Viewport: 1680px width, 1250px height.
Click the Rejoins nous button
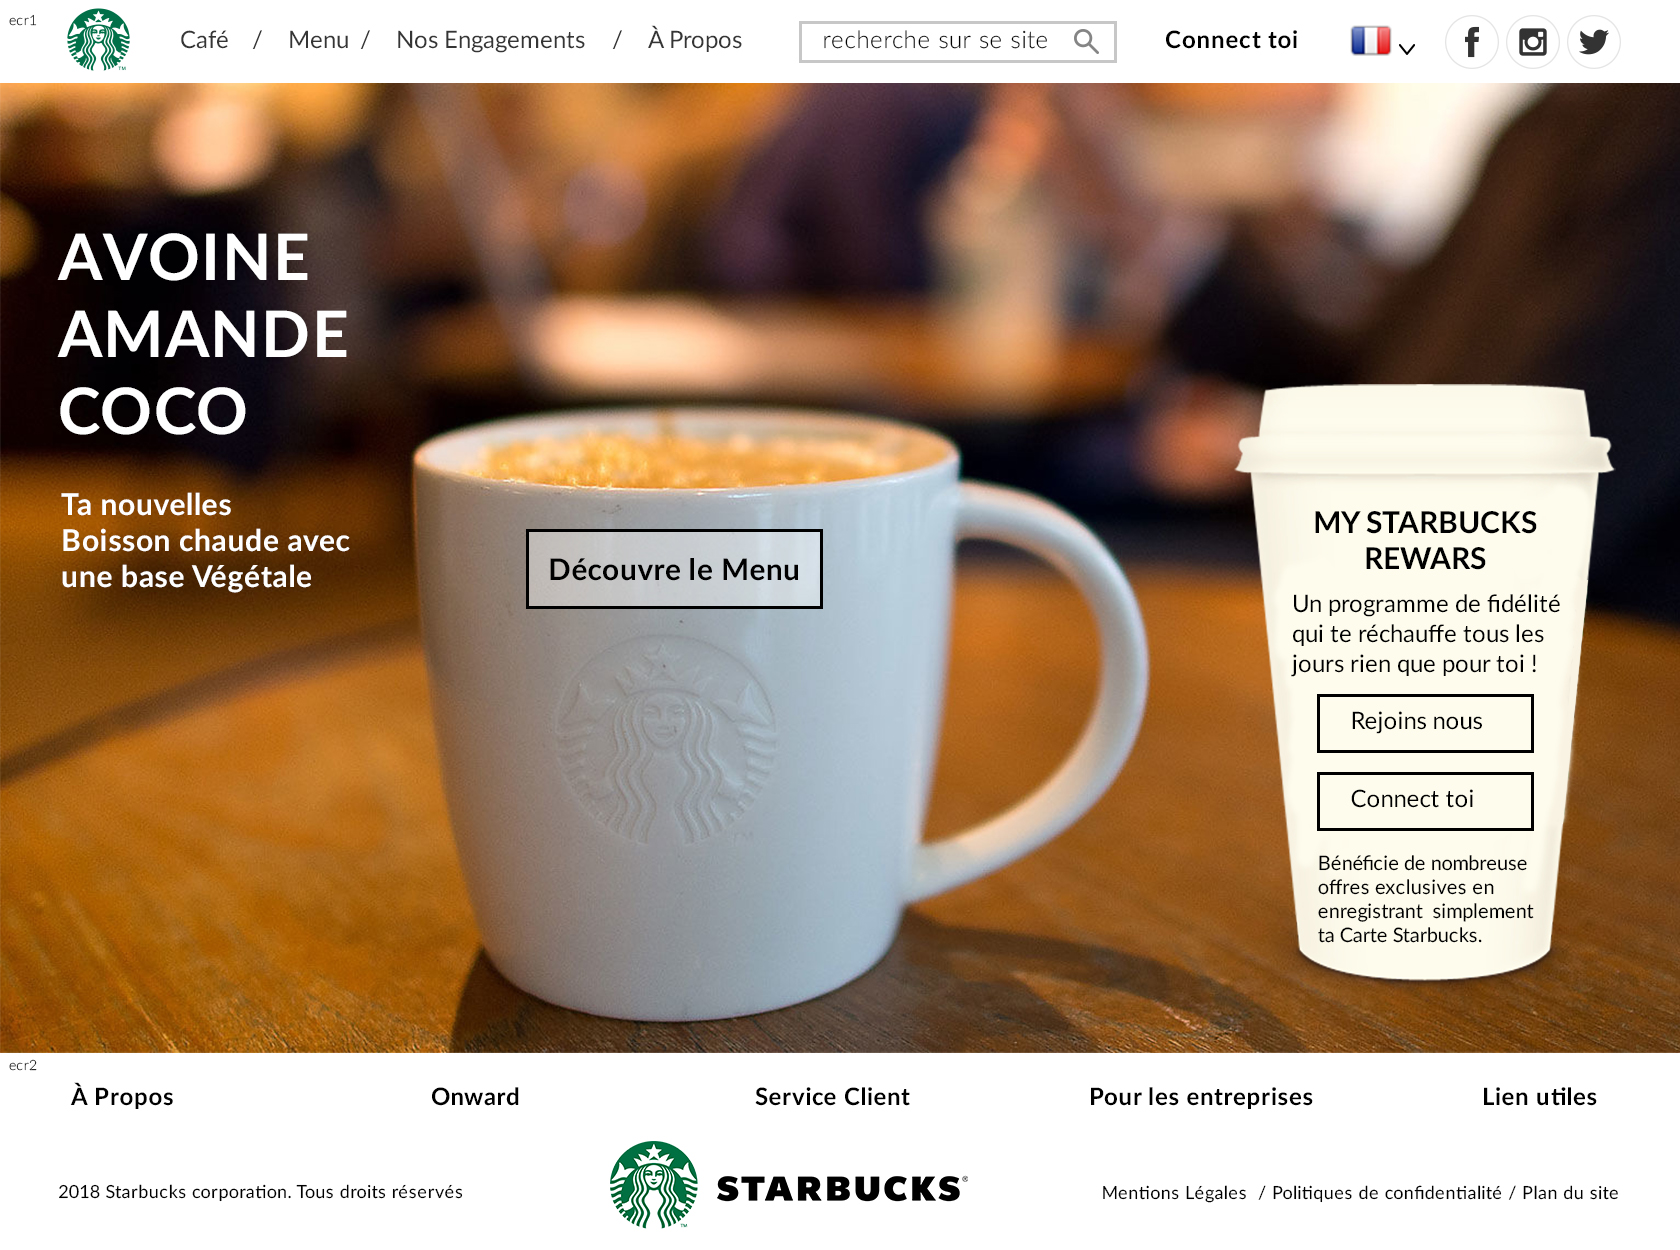coord(1425,723)
